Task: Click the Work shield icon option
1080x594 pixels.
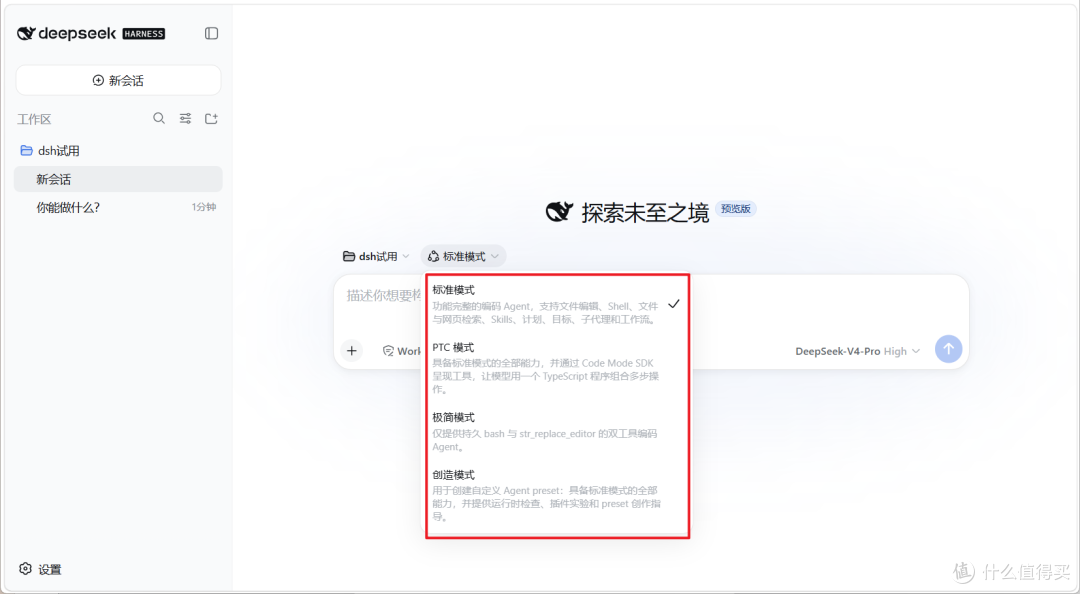Action: pyautogui.click(x=402, y=351)
